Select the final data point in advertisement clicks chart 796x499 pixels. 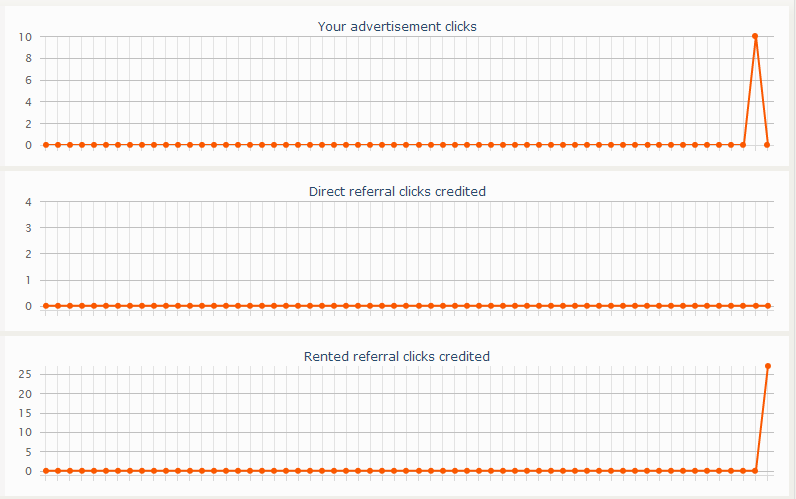[767, 145]
